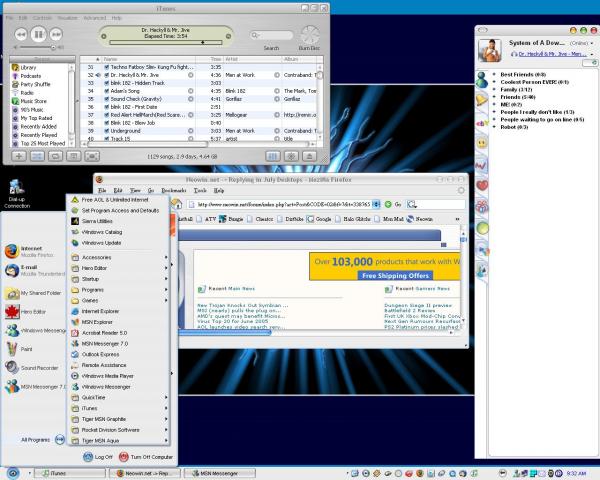
Task: Open the Online status dropdown in MSN
Action: click(x=582, y=43)
